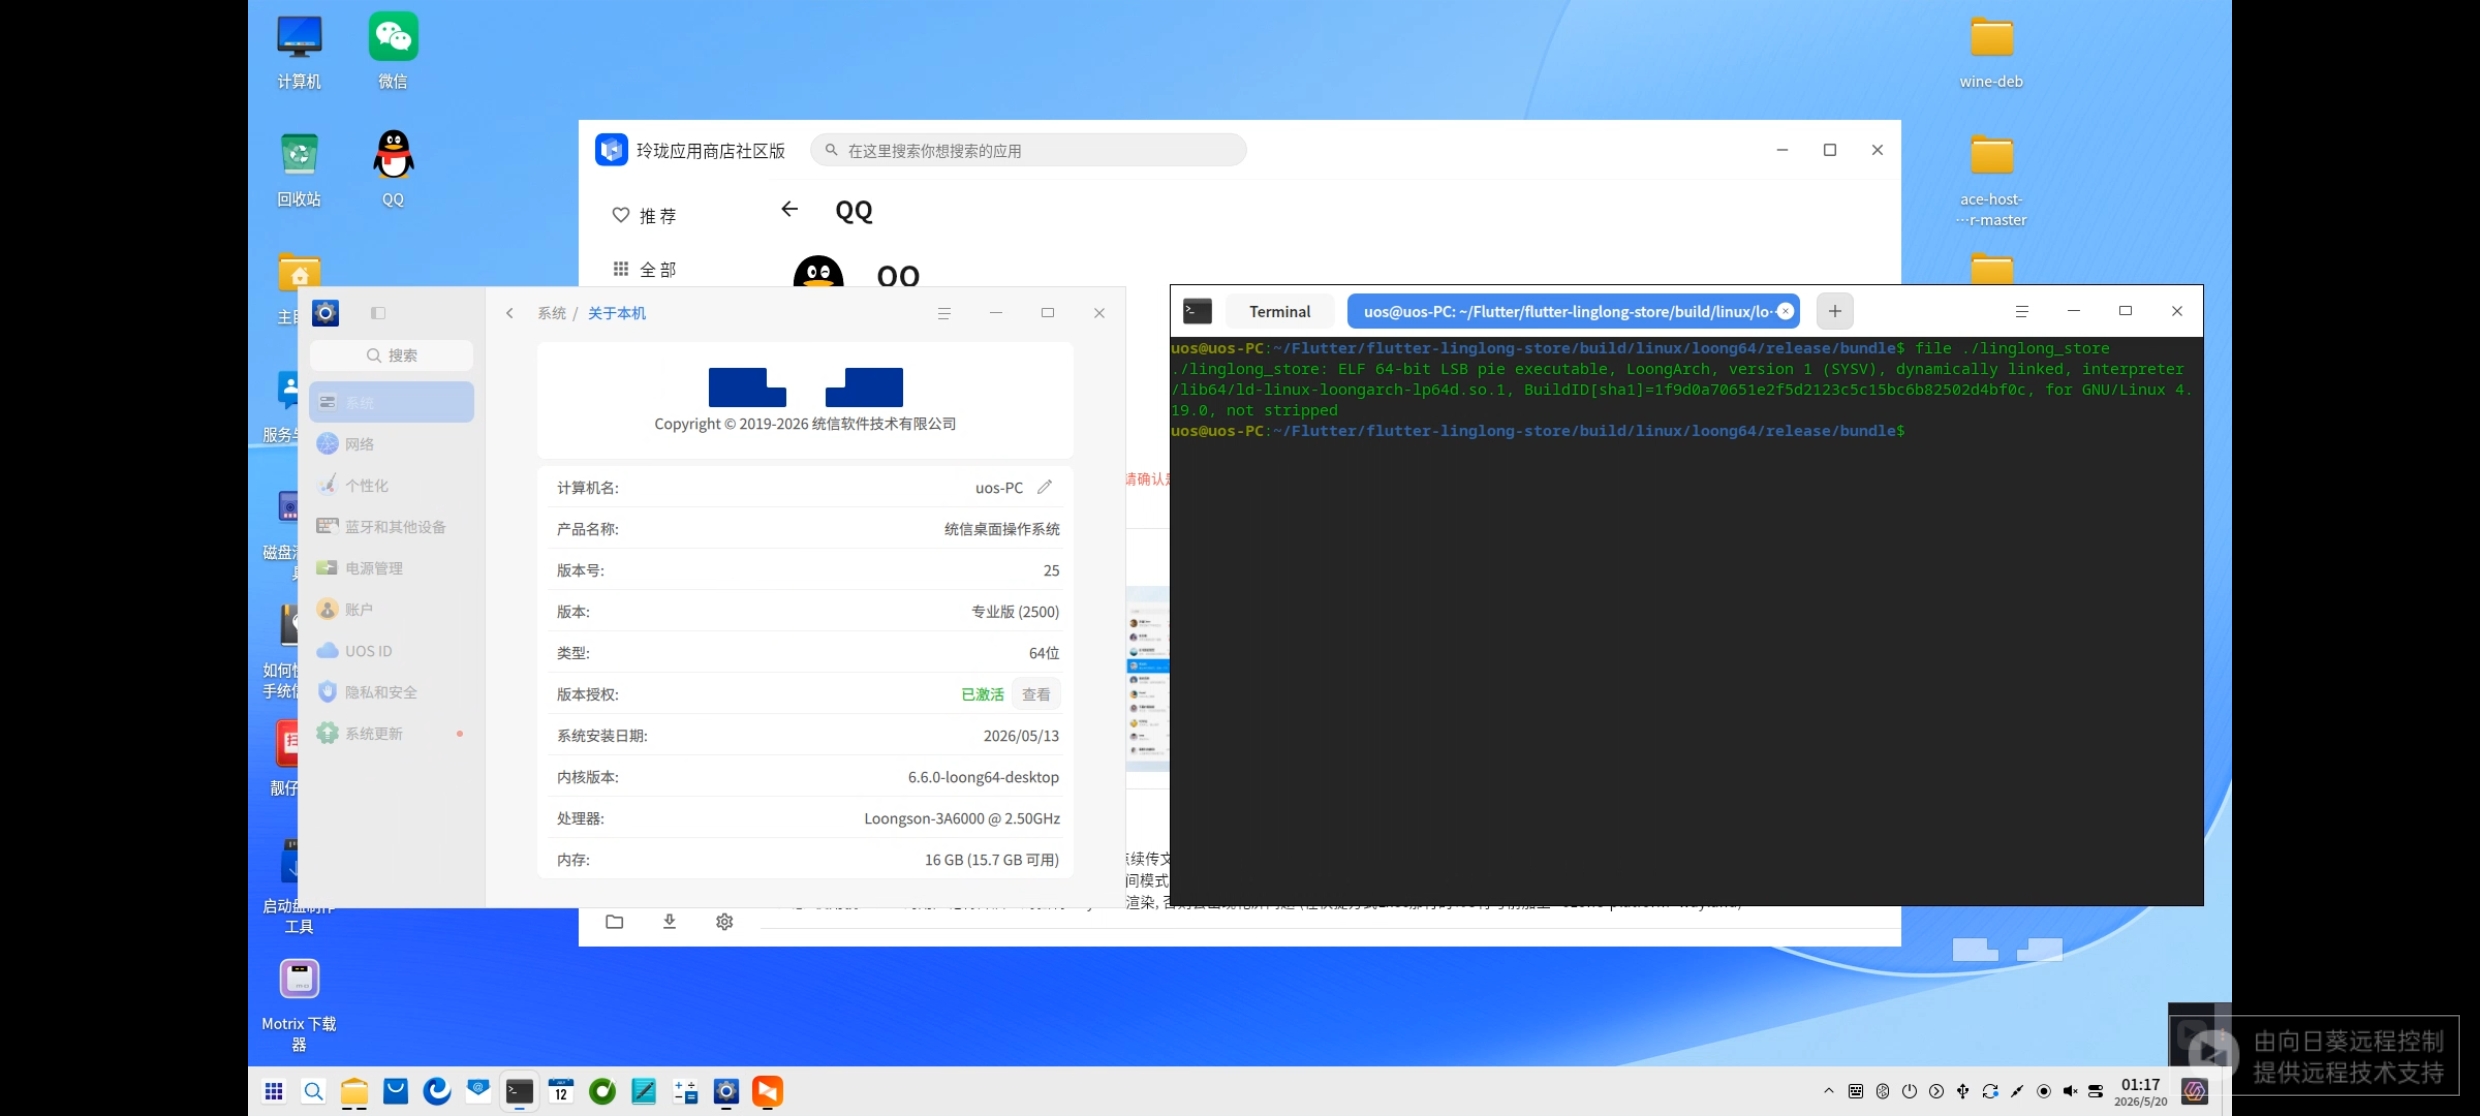Image resolution: width=2480 pixels, height=1116 pixels.
Task: Click the 查看 button for license authorization
Action: coord(1036,694)
